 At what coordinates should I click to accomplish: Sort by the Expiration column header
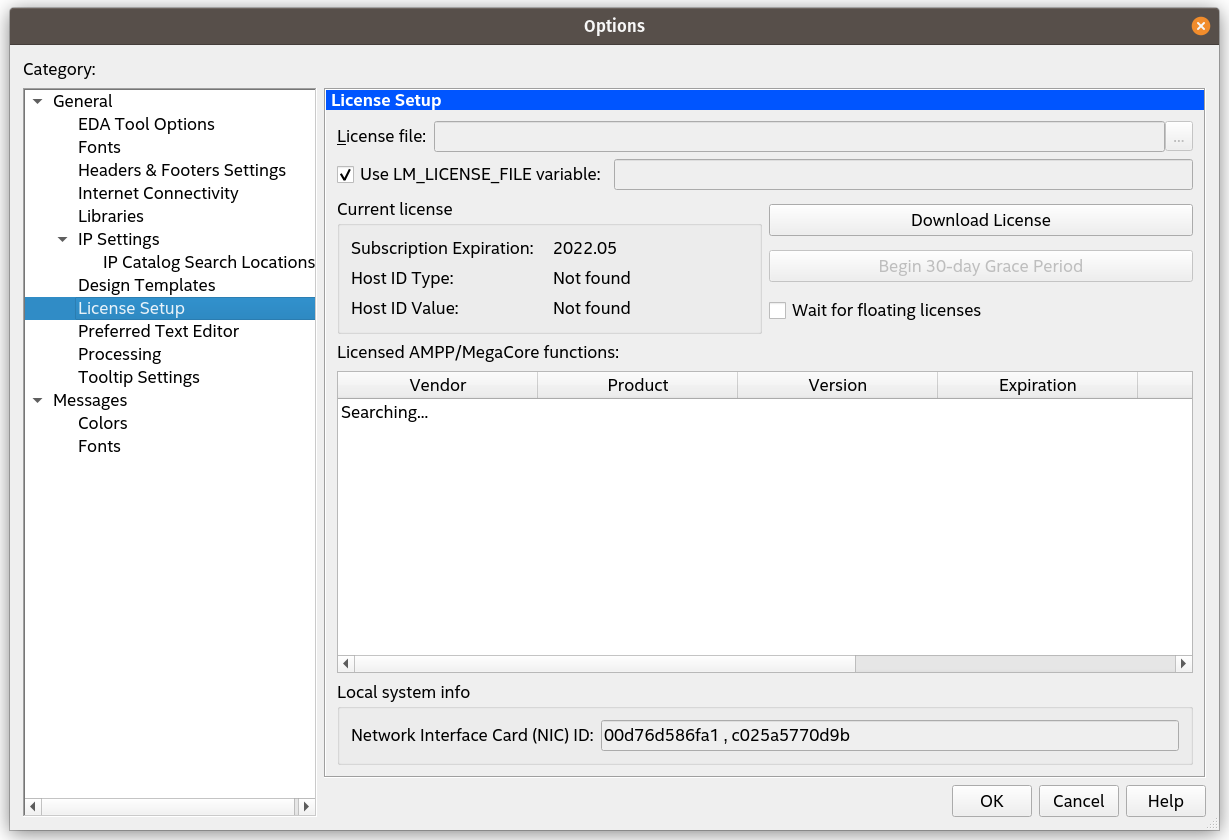click(1037, 385)
